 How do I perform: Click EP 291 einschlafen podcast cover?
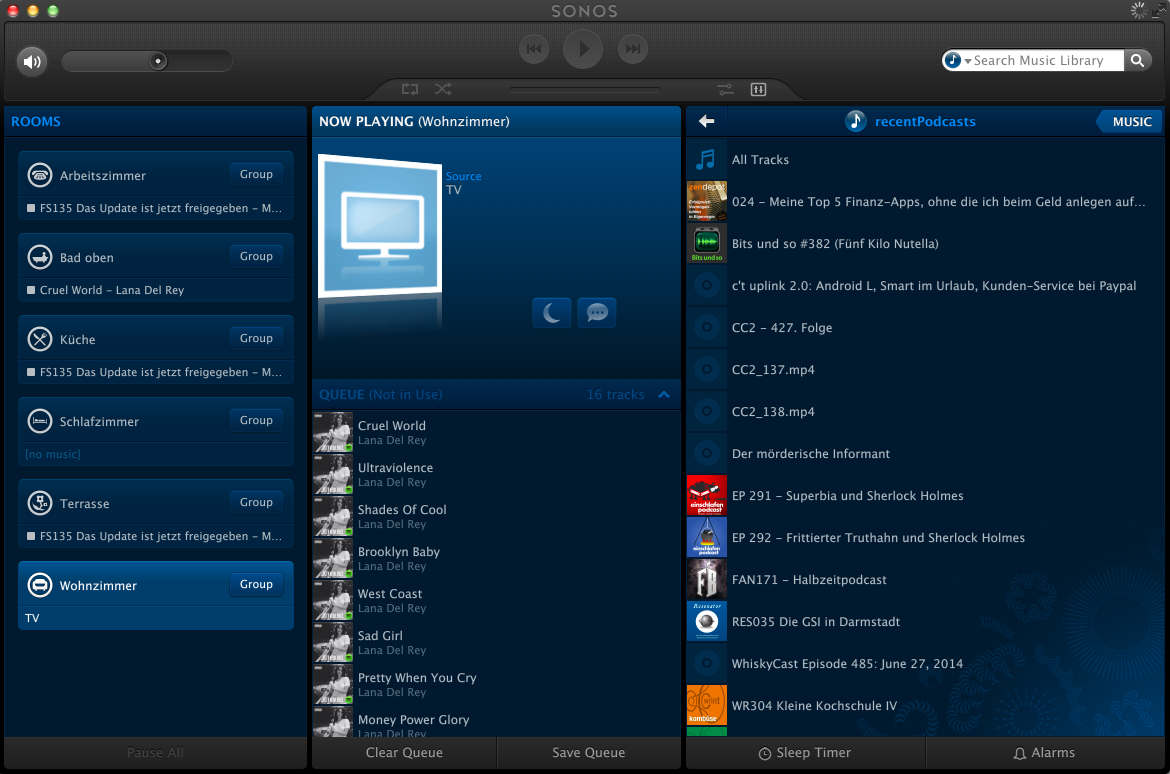click(x=706, y=495)
